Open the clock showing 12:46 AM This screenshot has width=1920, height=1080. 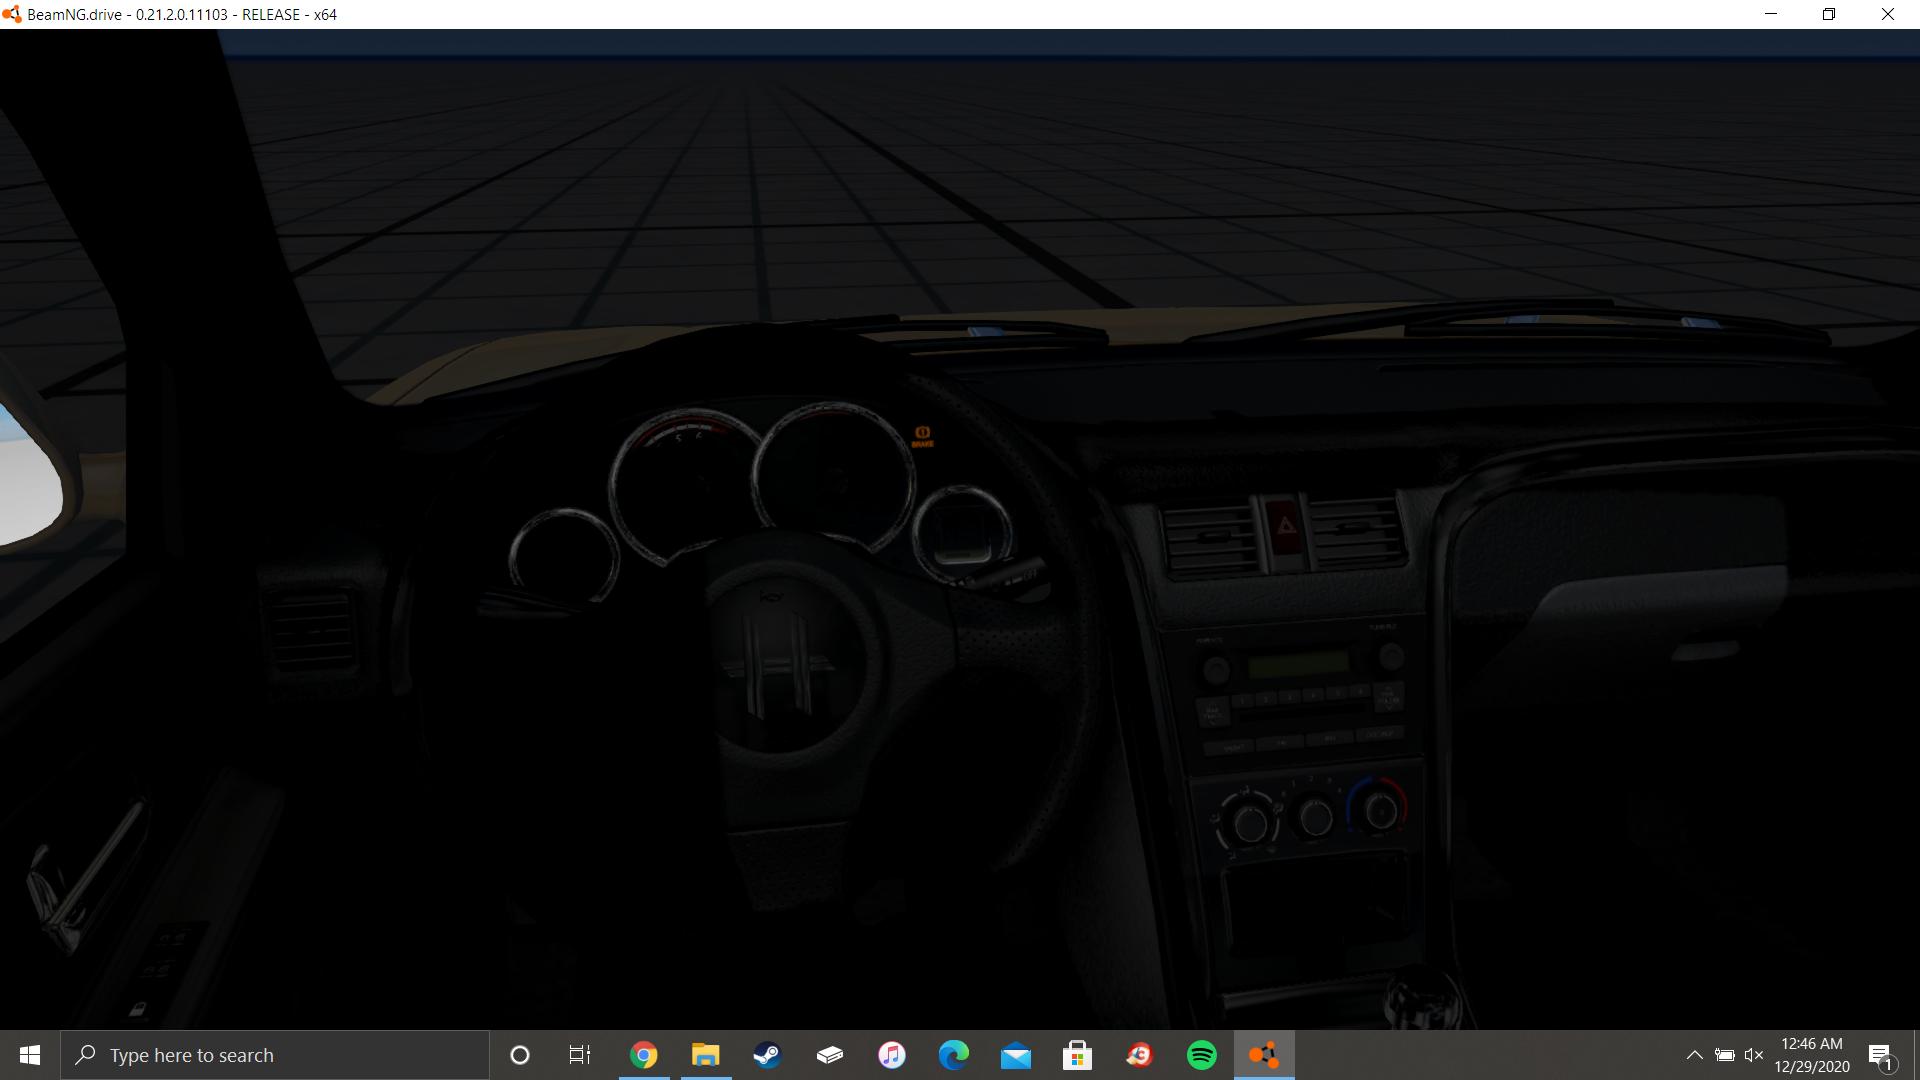(1811, 1055)
